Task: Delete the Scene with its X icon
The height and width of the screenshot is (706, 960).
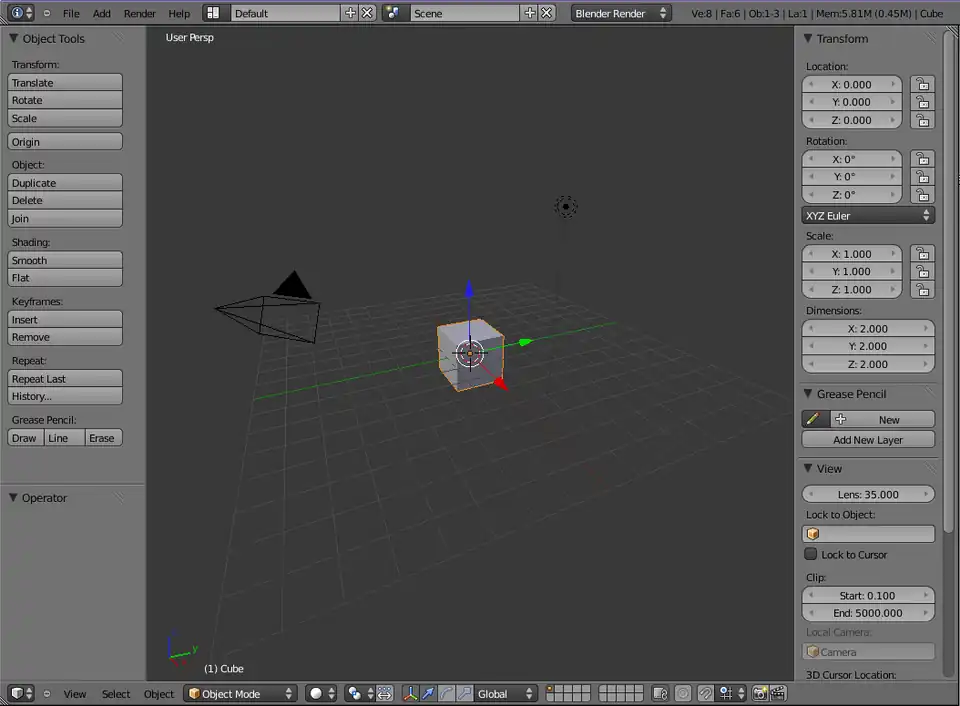Action: click(547, 13)
